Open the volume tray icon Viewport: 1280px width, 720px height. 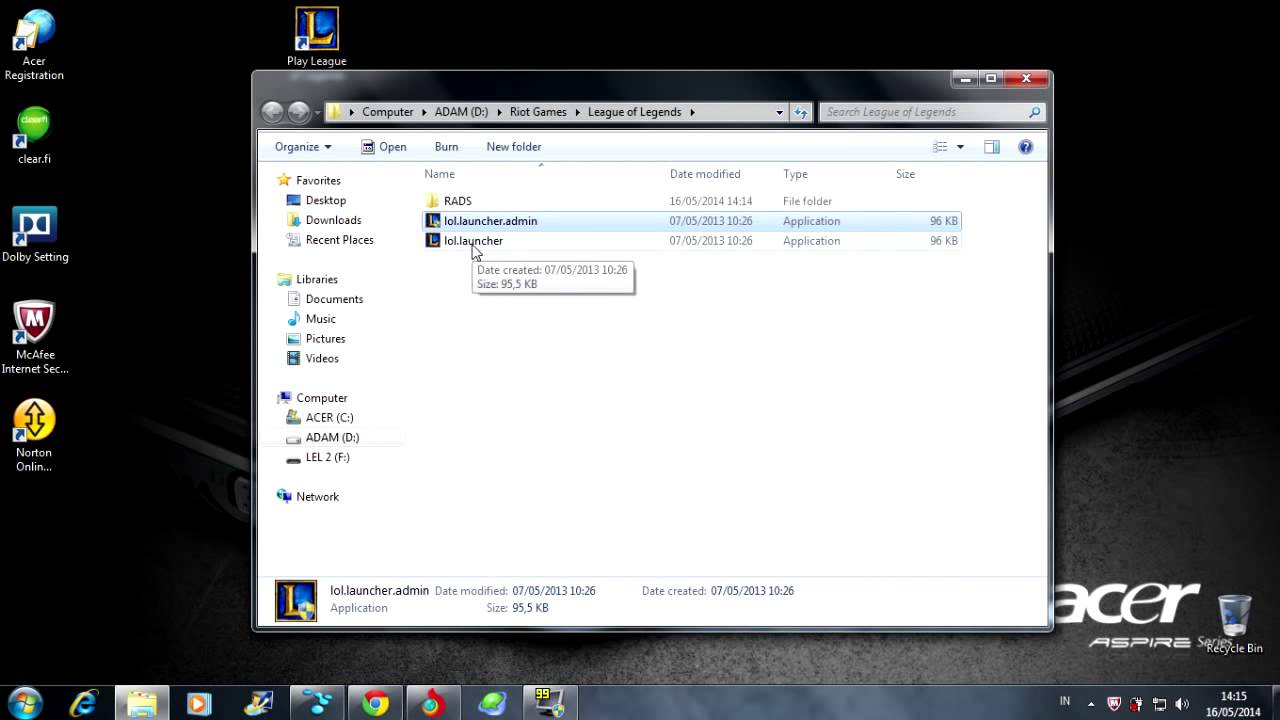1183,704
